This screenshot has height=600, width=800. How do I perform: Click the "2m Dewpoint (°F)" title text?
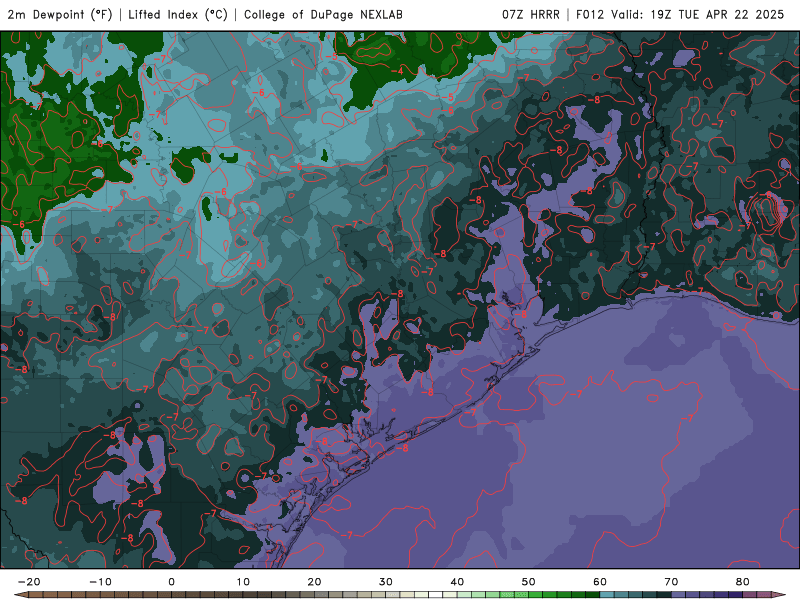point(60,15)
